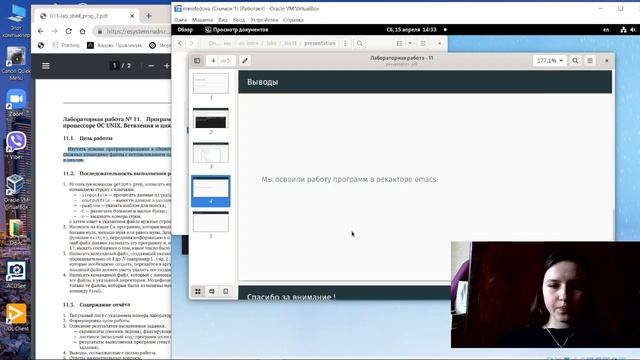Reload the browser page

point(69,31)
